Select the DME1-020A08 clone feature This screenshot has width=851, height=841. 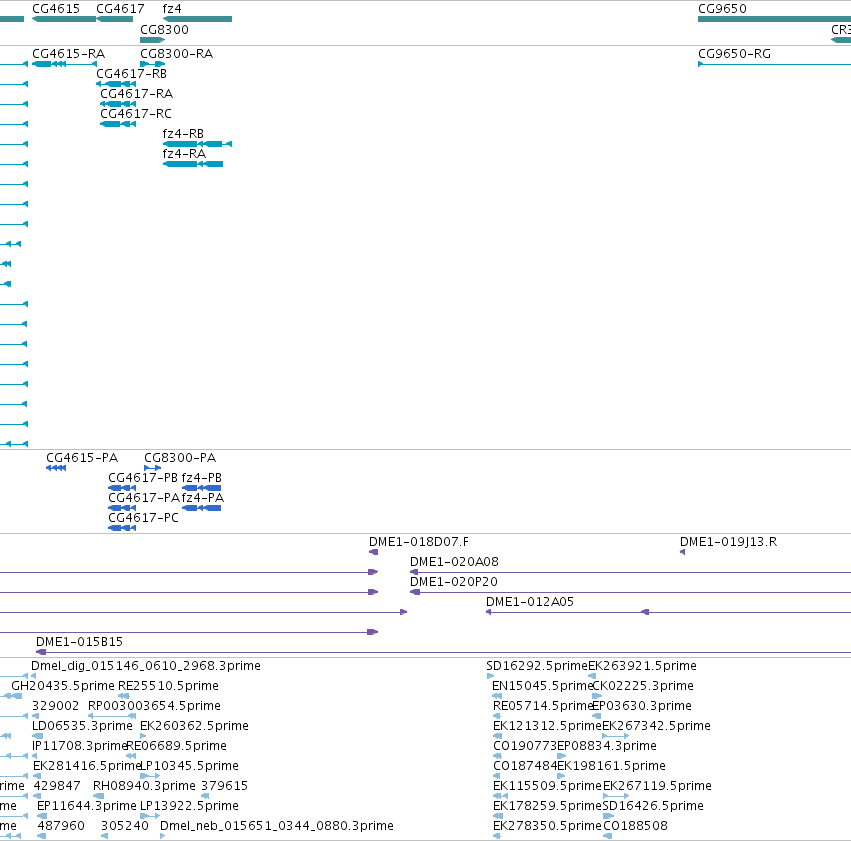pos(630,572)
